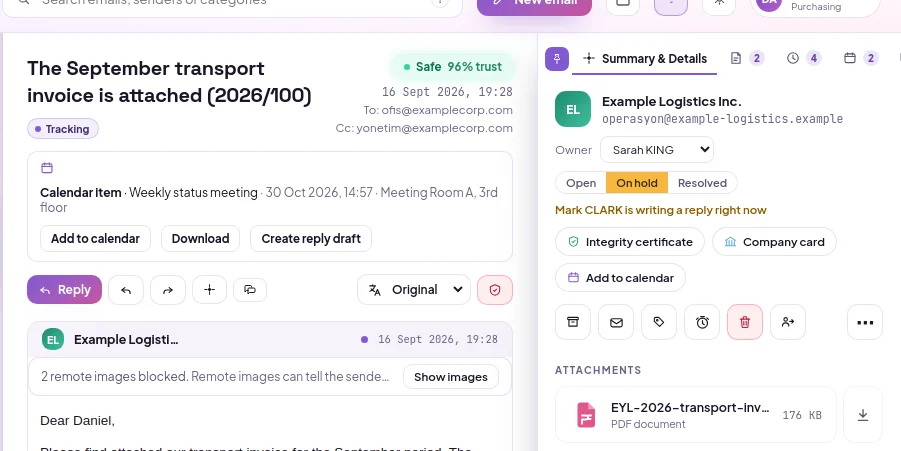Click Create reply draft

pos(311,238)
